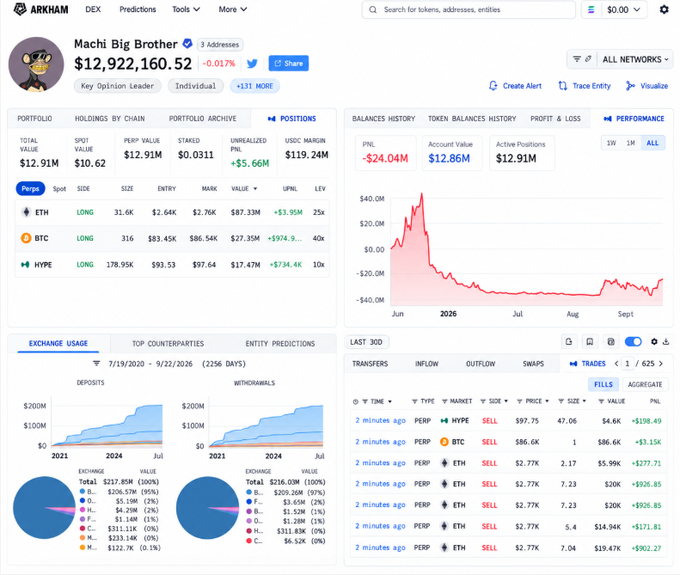
Task: Switch trades view to Aggregate
Action: click(645, 384)
